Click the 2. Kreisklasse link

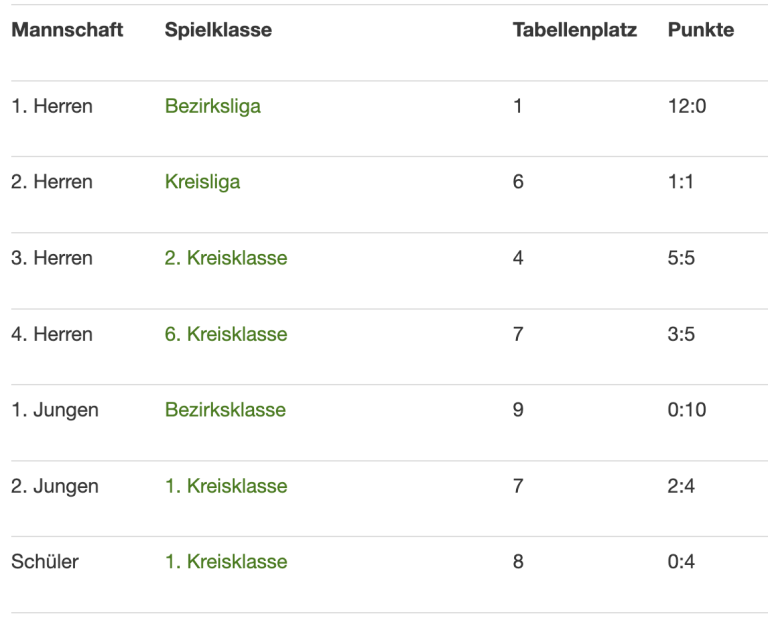tap(226, 258)
